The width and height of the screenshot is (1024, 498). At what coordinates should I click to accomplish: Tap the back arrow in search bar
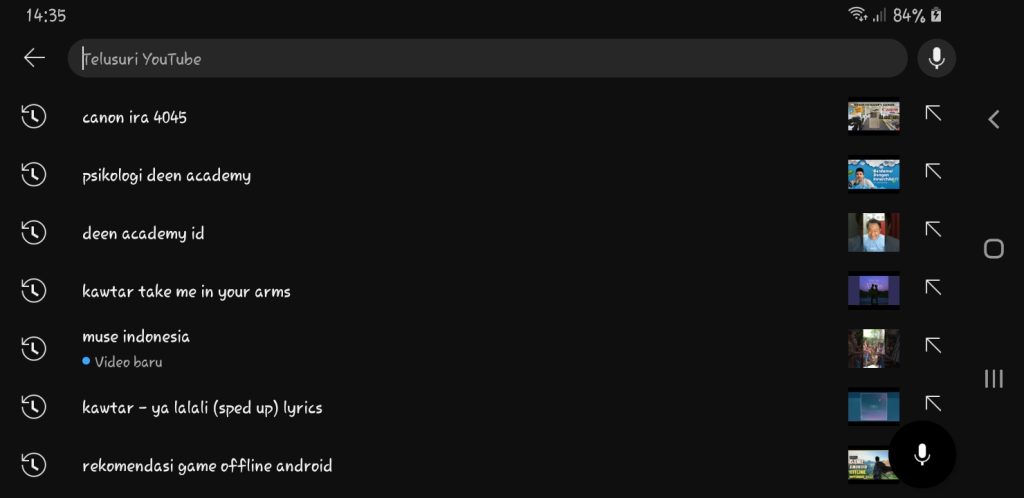point(35,58)
